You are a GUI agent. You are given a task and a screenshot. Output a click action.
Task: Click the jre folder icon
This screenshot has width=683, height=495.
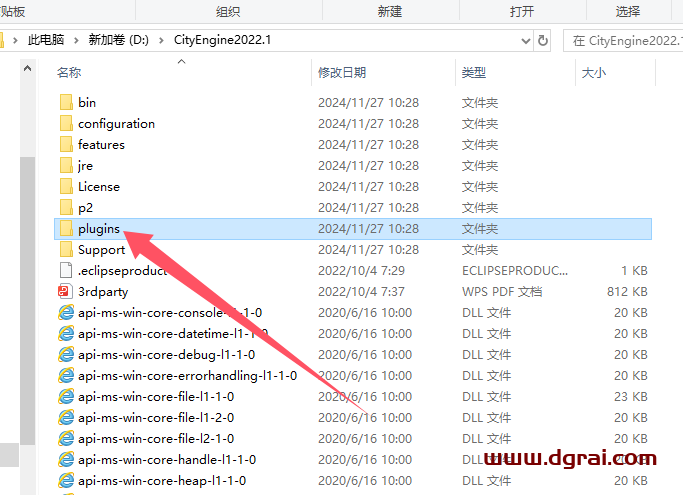pyautogui.click(x=66, y=166)
